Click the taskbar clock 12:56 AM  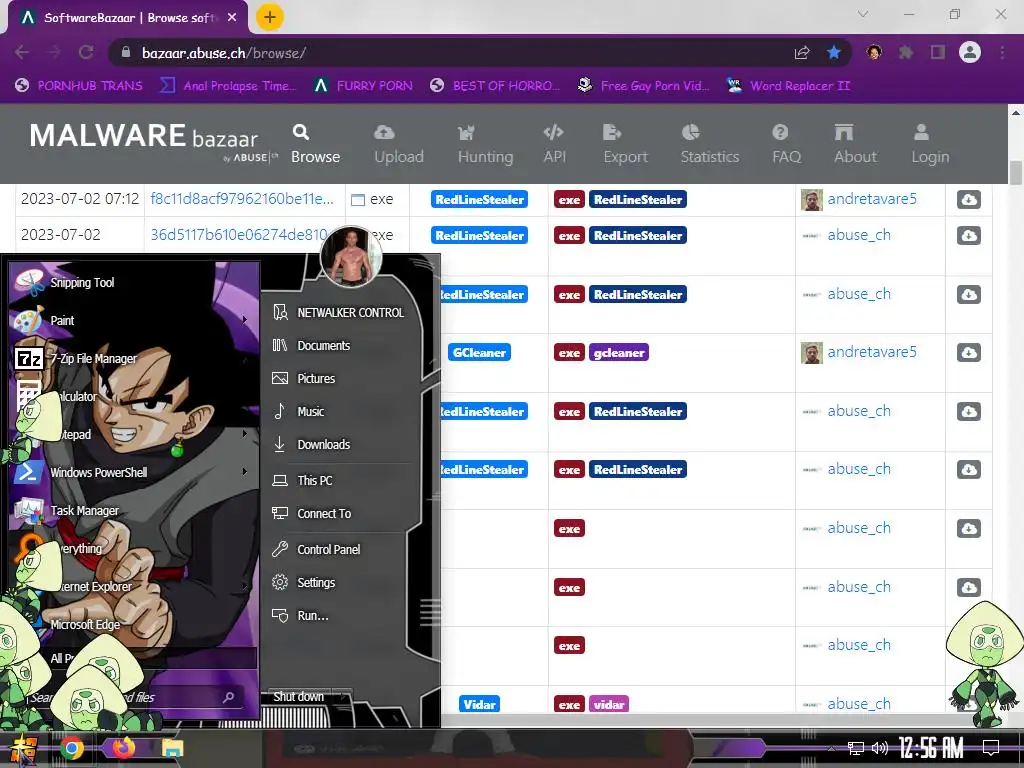[x=931, y=748]
